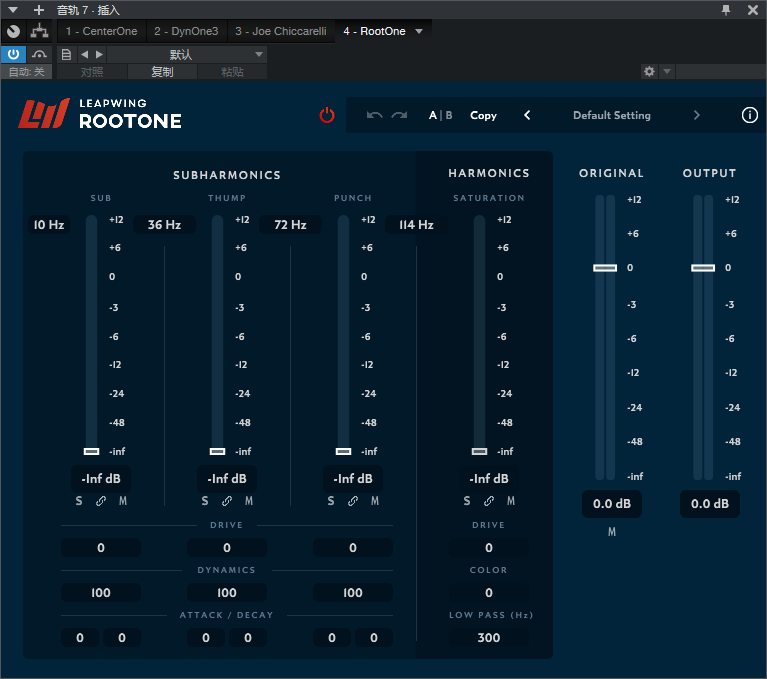The height and width of the screenshot is (679, 767).
Task: Solo the PUNCH band
Action: point(331,501)
